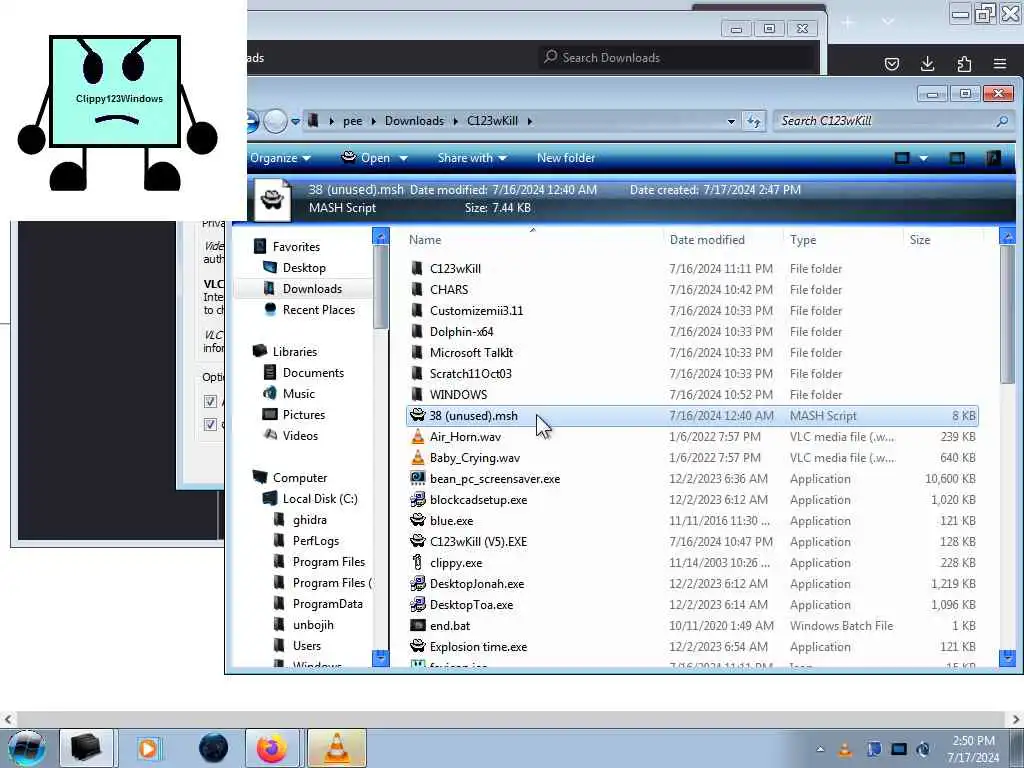Open the dropdown arrow next to Open
Screen dimensions: 1024x768
click(403, 159)
